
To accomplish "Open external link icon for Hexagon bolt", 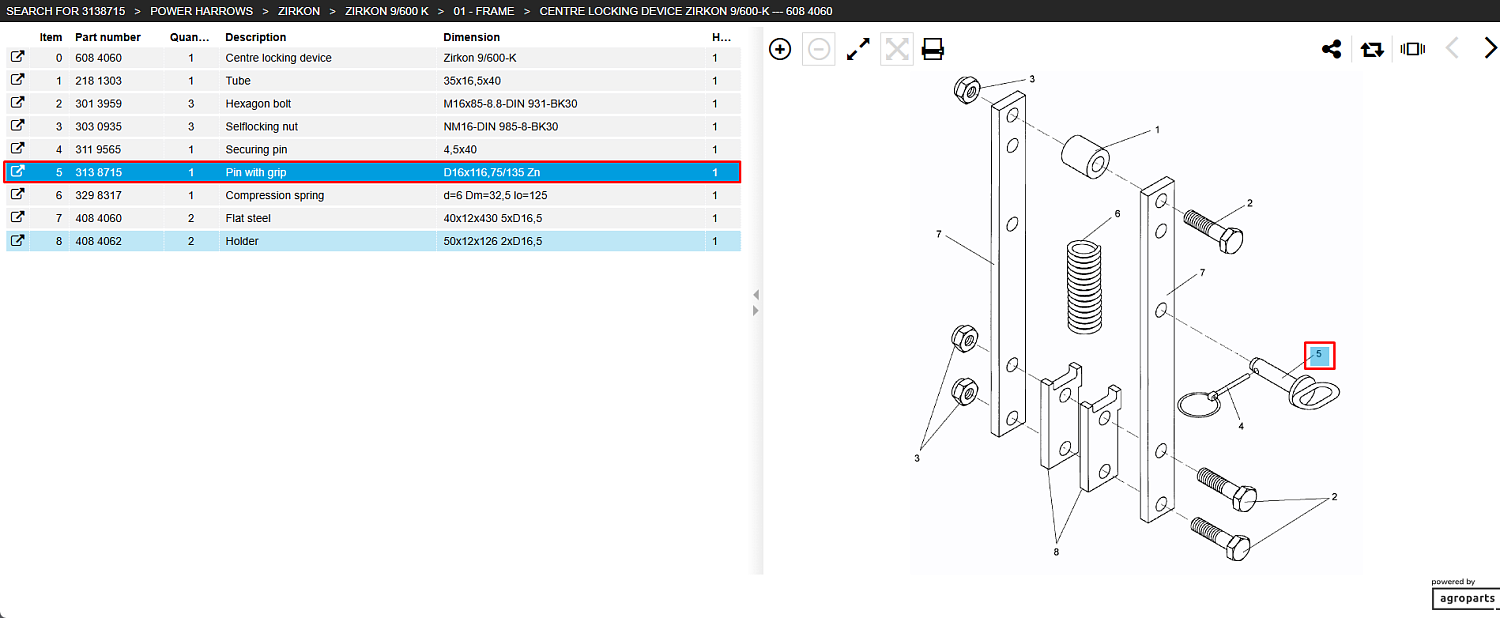I will (x=17, y=103).
